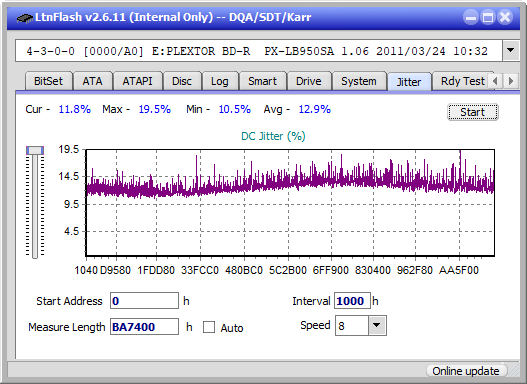Click the Online update button
Screen dimensions: 527x384
point(466,371)
